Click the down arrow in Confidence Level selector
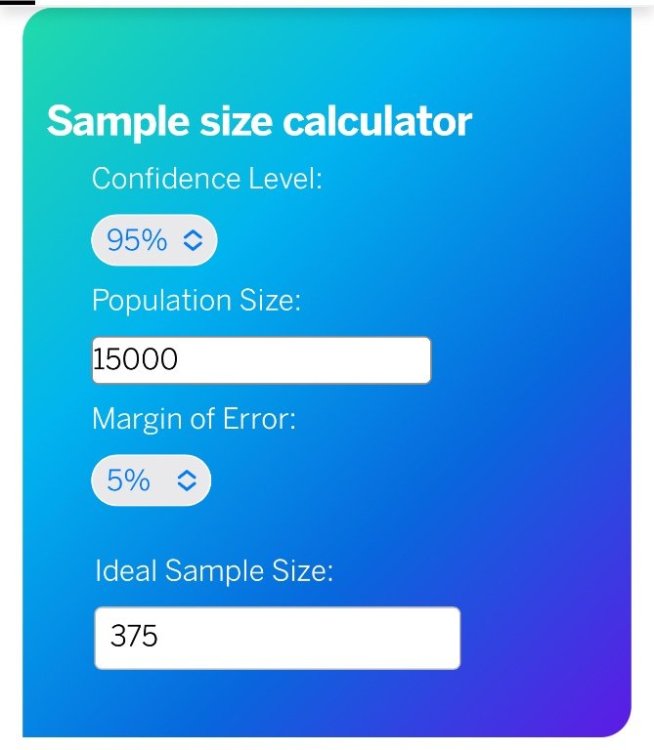The image size is (654, 750). tap(193, 247)
